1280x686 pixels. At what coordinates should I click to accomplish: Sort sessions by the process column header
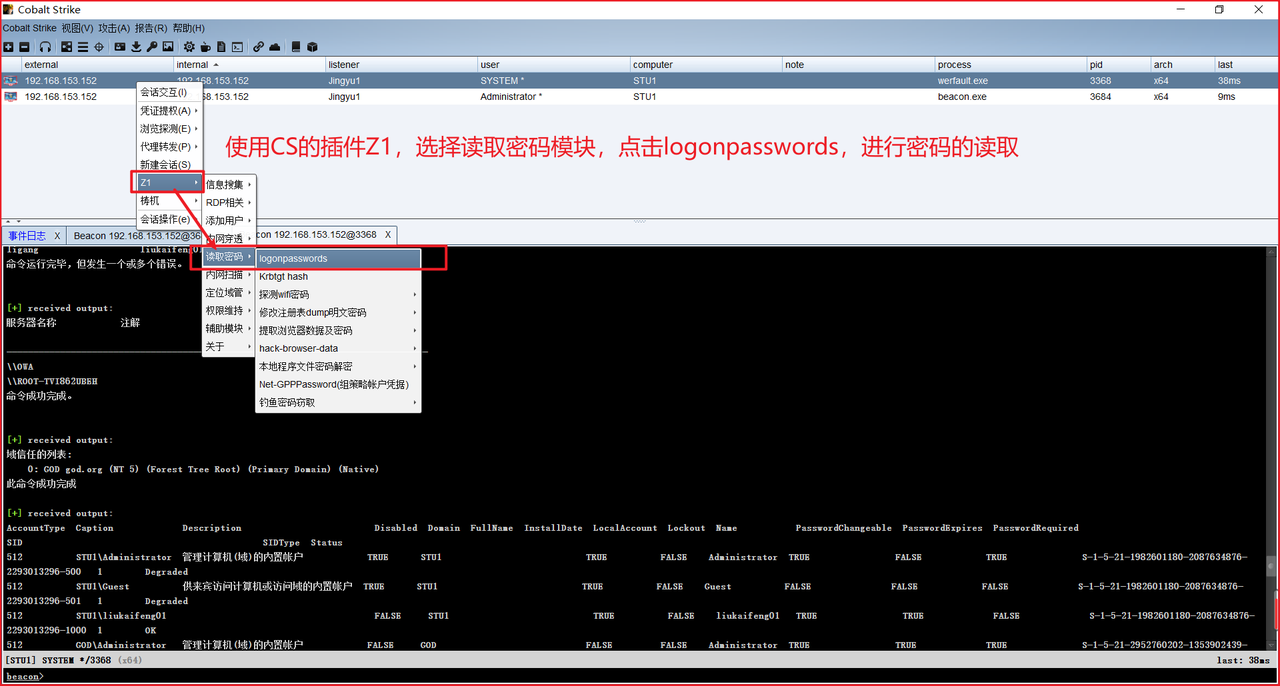click(1010, 64)
